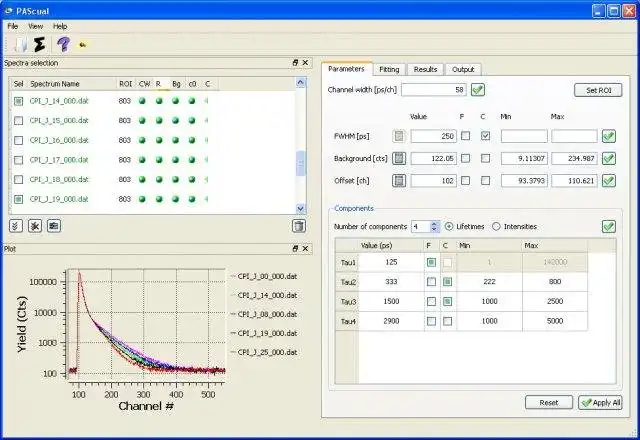Screen dimensions: 640x440
Task: Float the Spectra selection panel
Action: 295,62
